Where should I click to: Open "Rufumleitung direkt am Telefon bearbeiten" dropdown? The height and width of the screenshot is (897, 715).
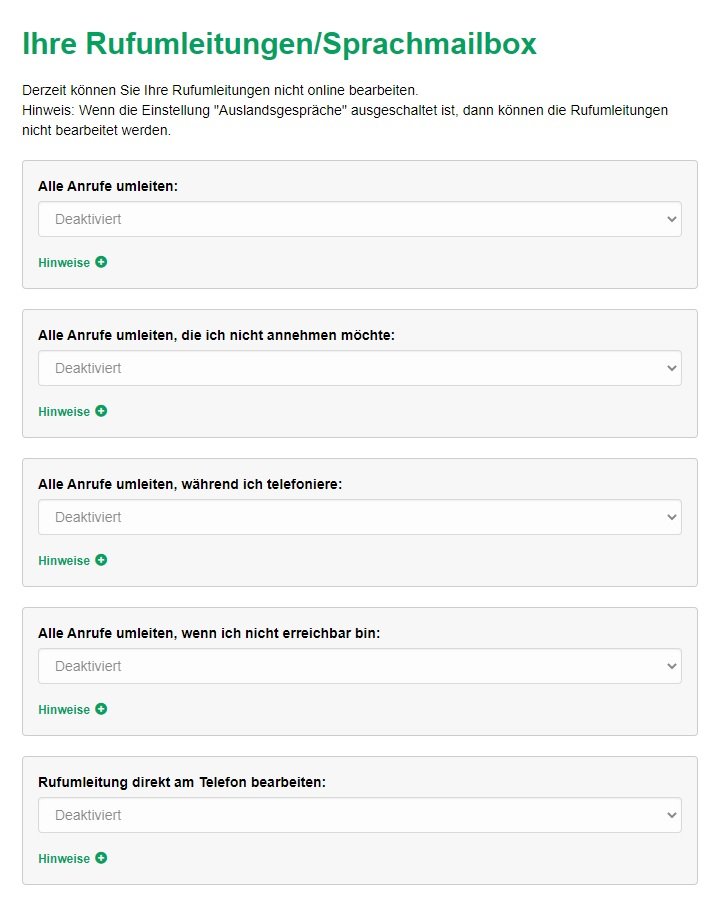pyautogui.click(x=360, y=815)
